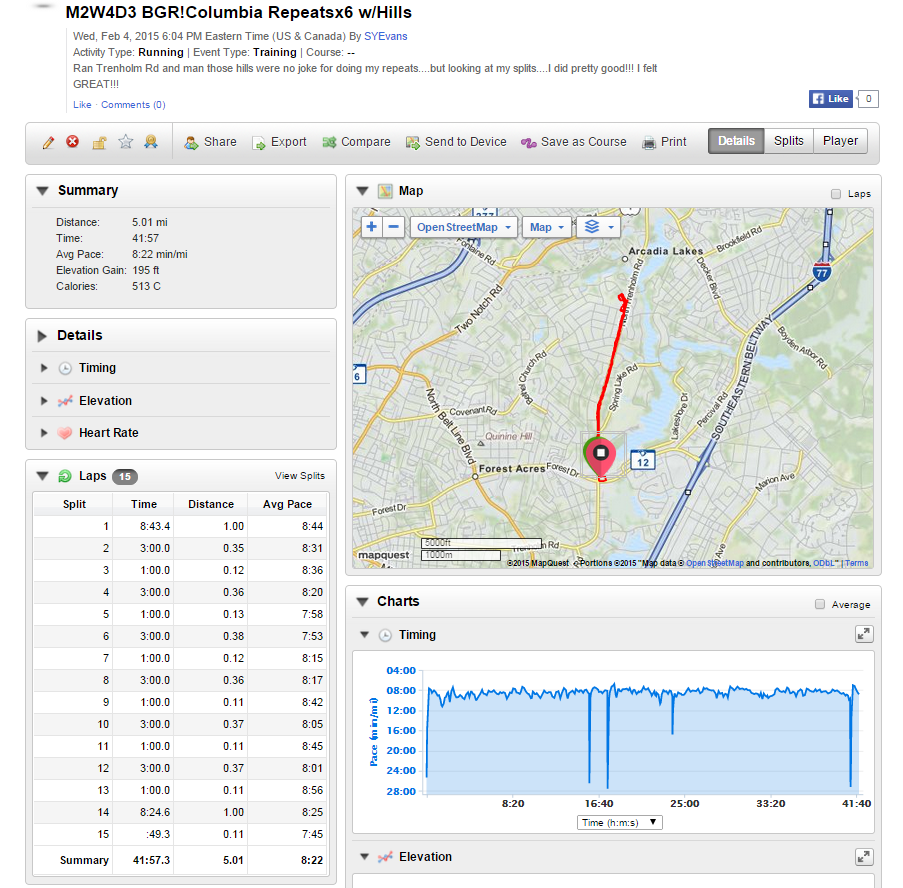Switch to the Player tab
Screen dimensions: 903x888
coord(840,141)
